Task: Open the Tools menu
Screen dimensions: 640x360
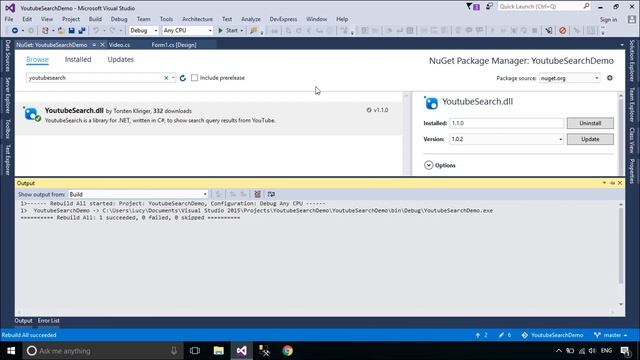Action: 166,19
